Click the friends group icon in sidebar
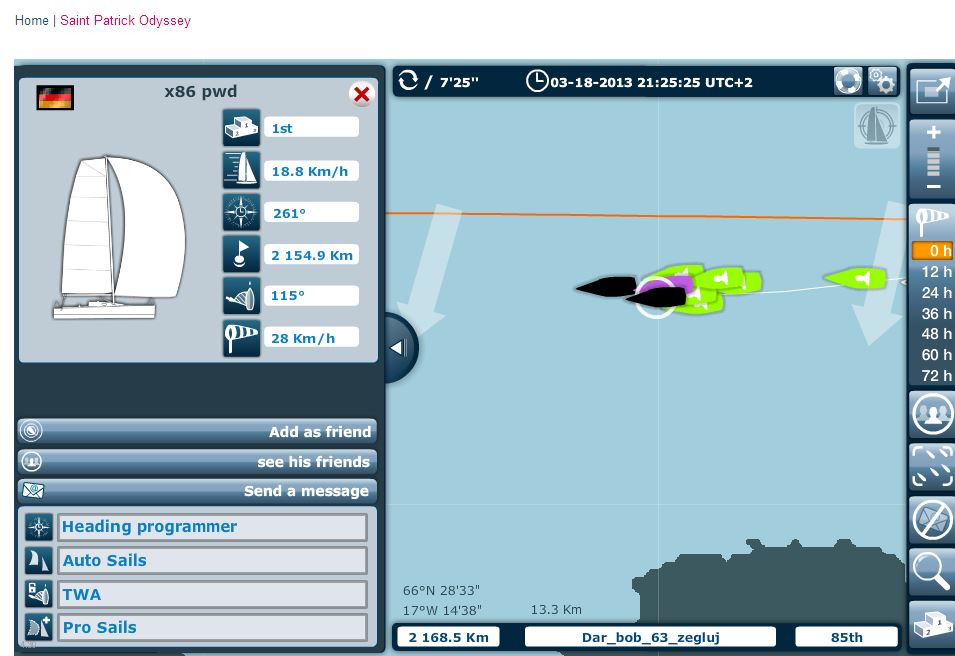This screenshot has height=656, width=955. (932, 413)
